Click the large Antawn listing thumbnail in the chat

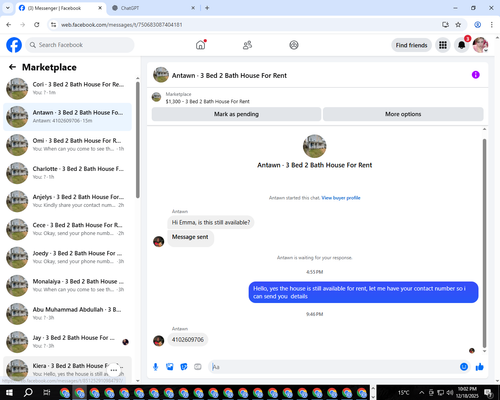click(314, 146)
